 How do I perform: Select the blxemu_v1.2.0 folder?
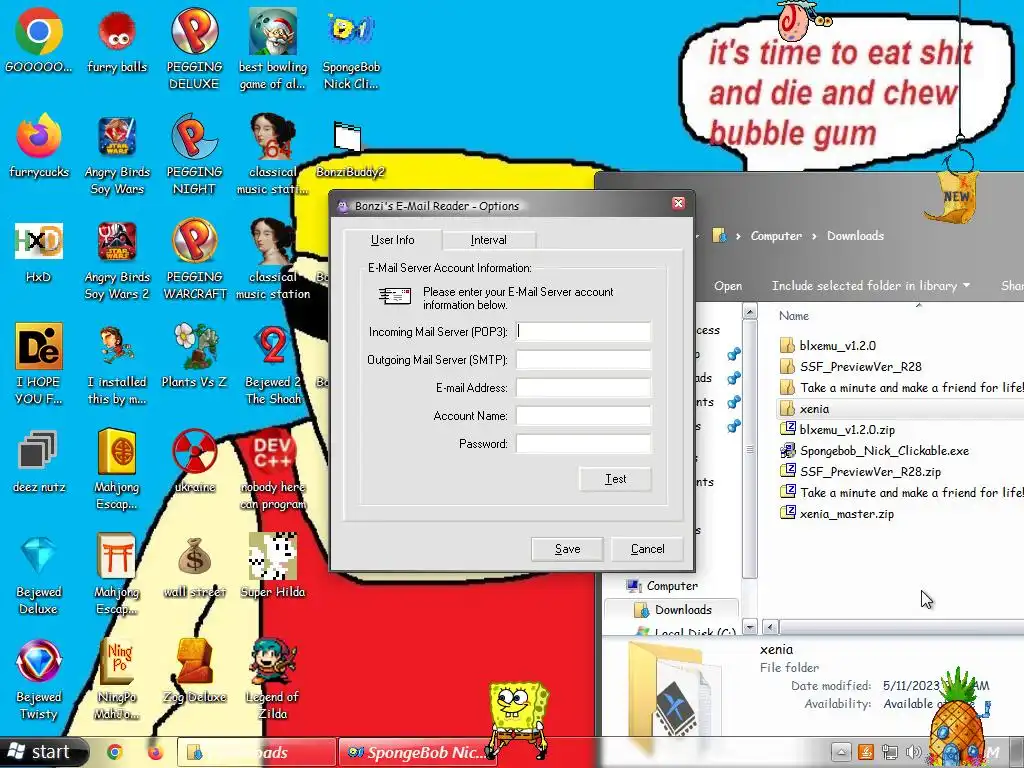(x=828, y=345)
